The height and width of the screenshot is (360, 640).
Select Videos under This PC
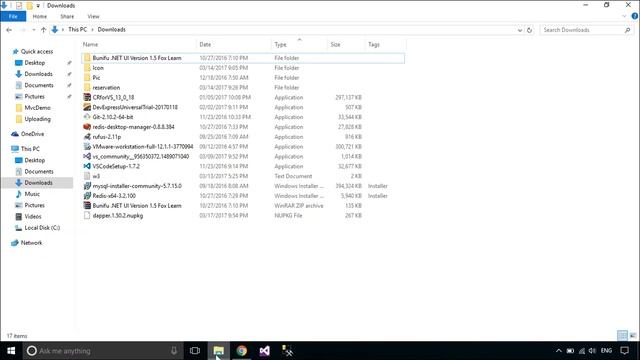tap(33, 217)
